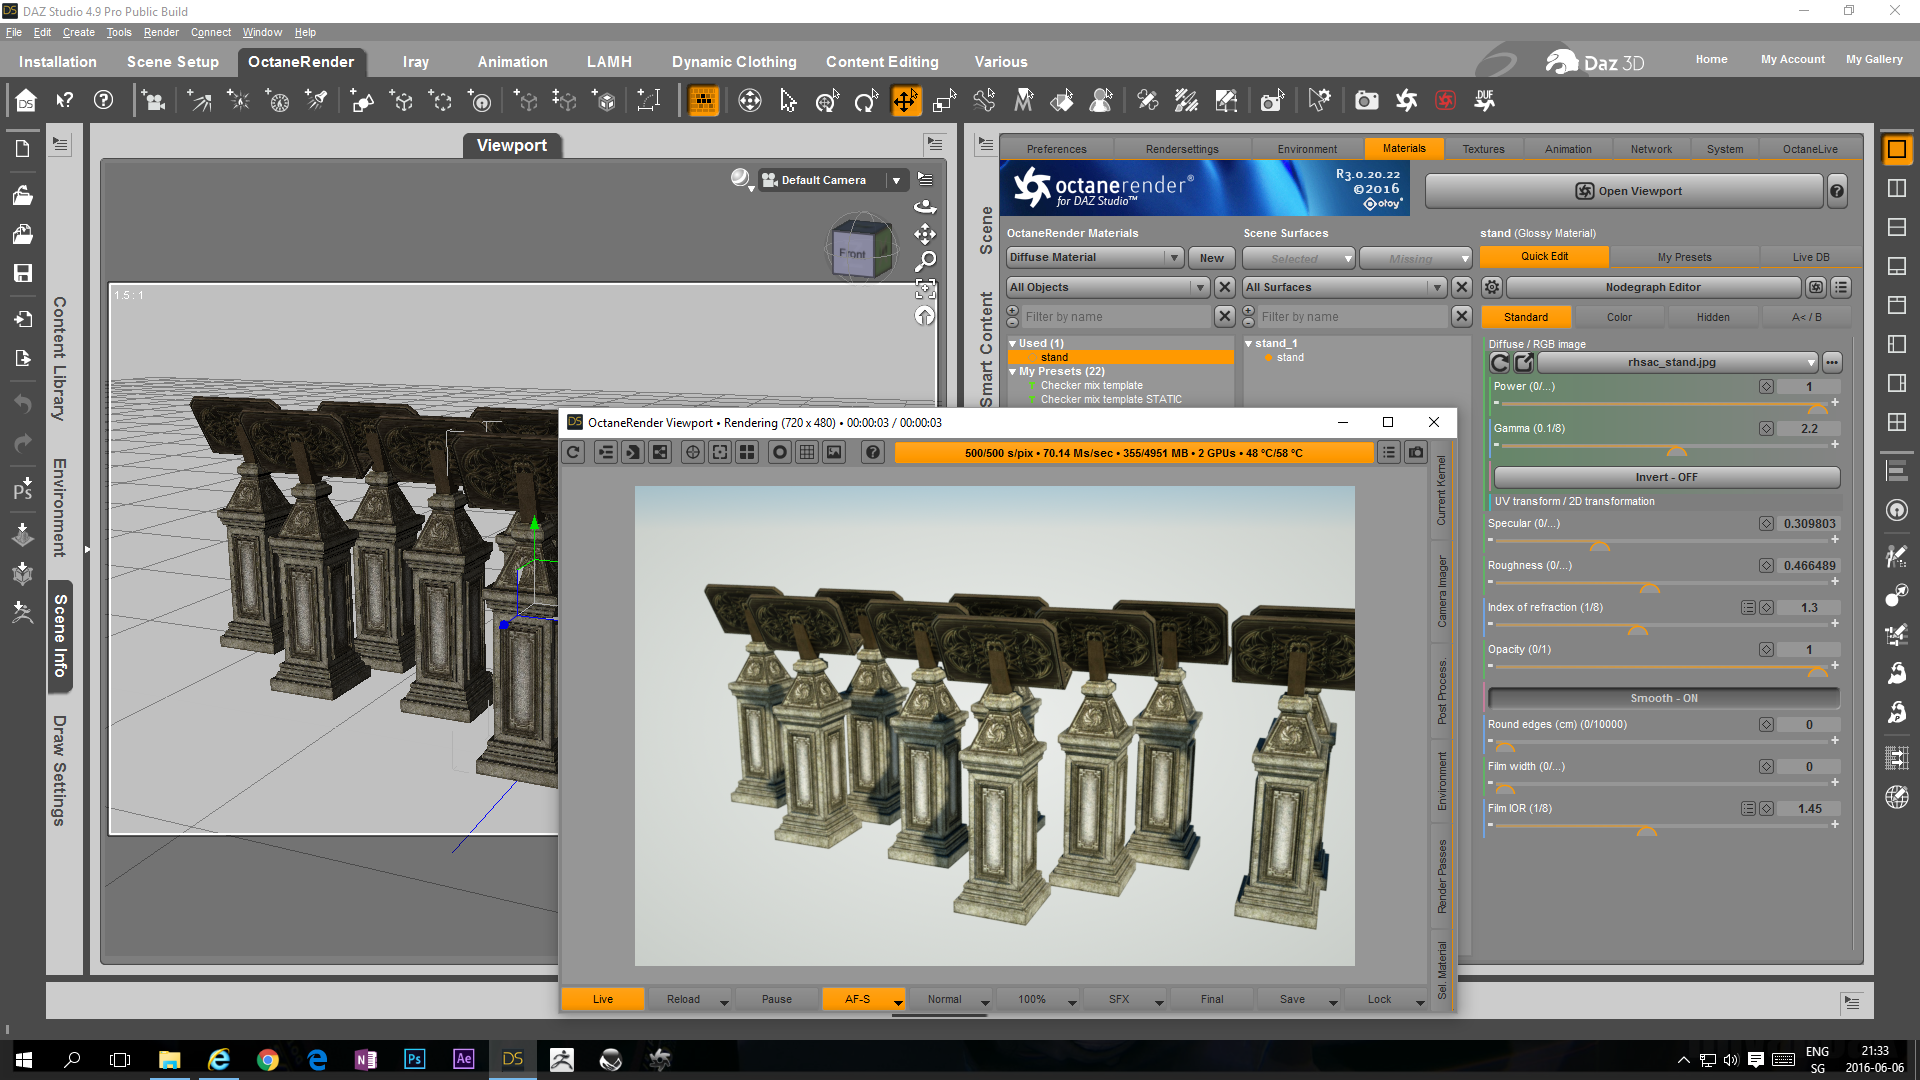Screen dimensions: 1920x1080
Task: Select the viewport zoom magnifier tool
Action: [926, 261]
